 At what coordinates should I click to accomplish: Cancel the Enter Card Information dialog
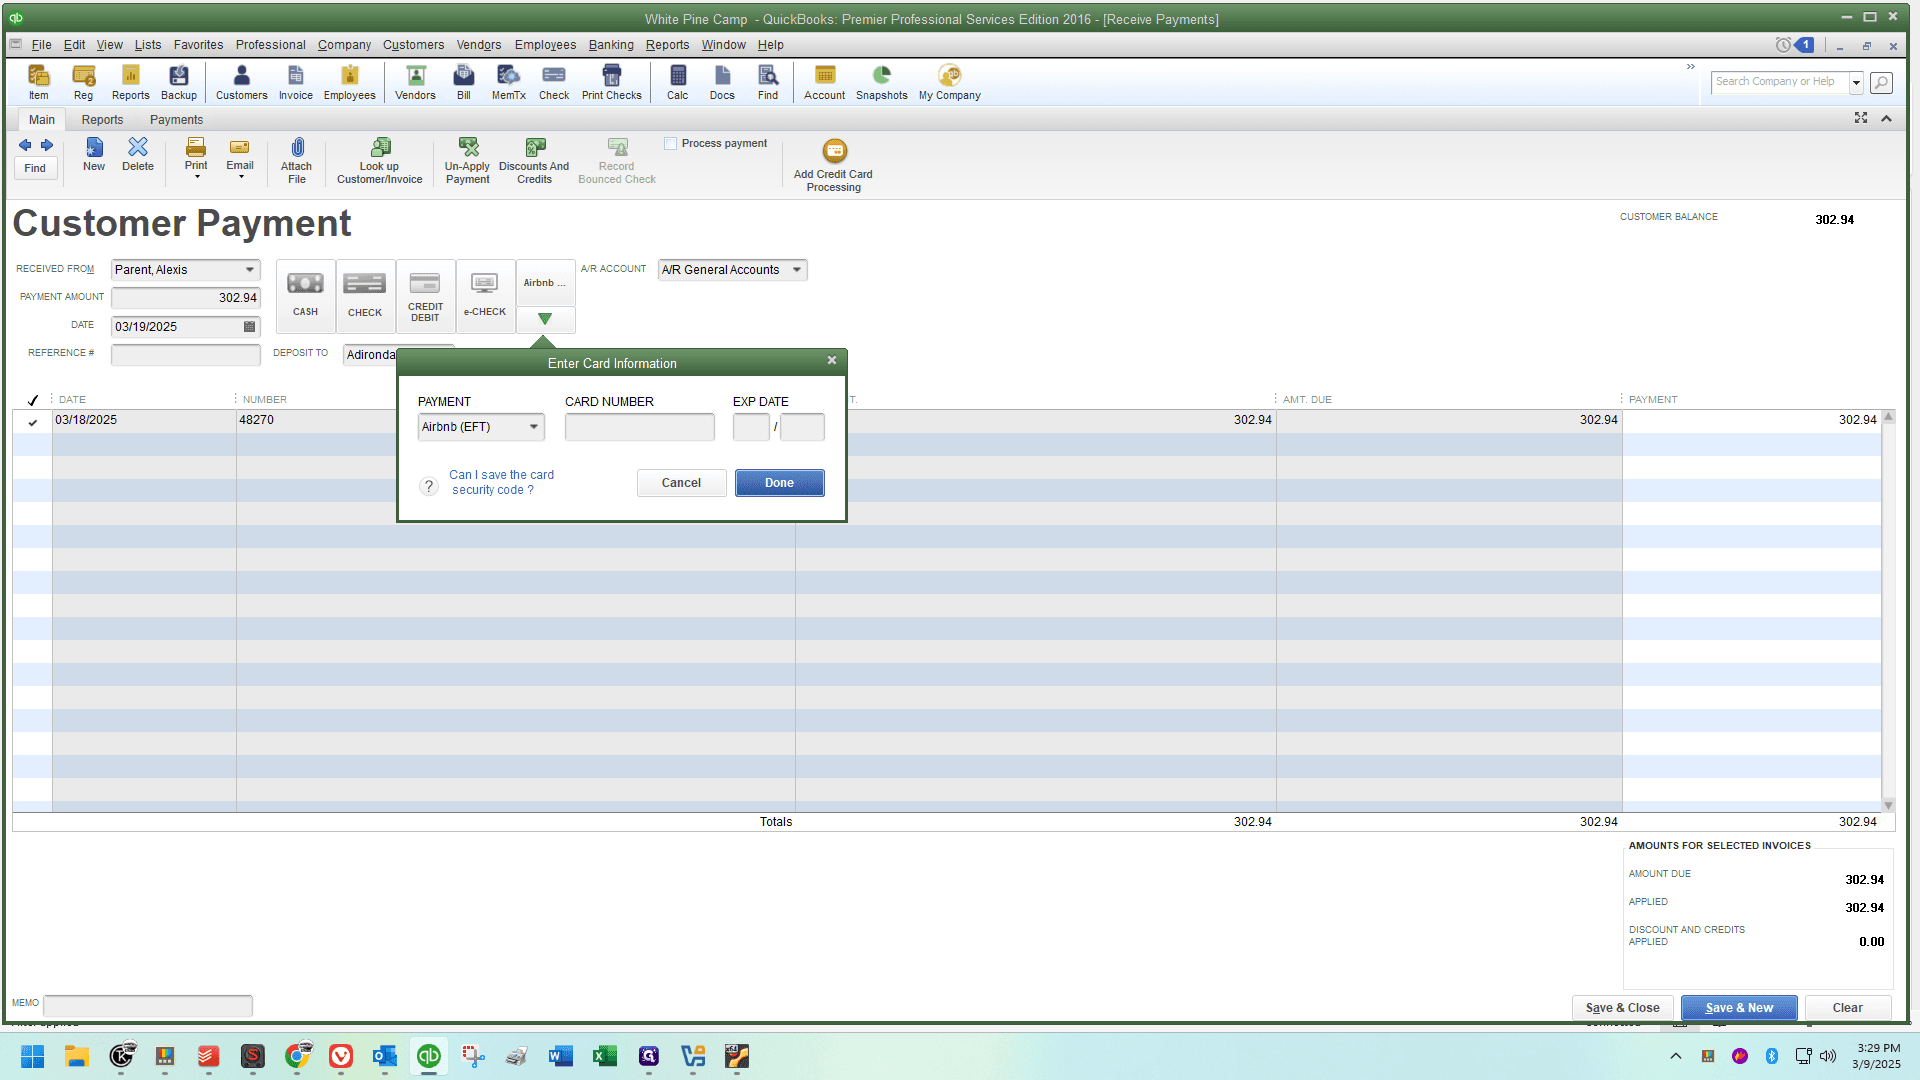pos(681,483)
